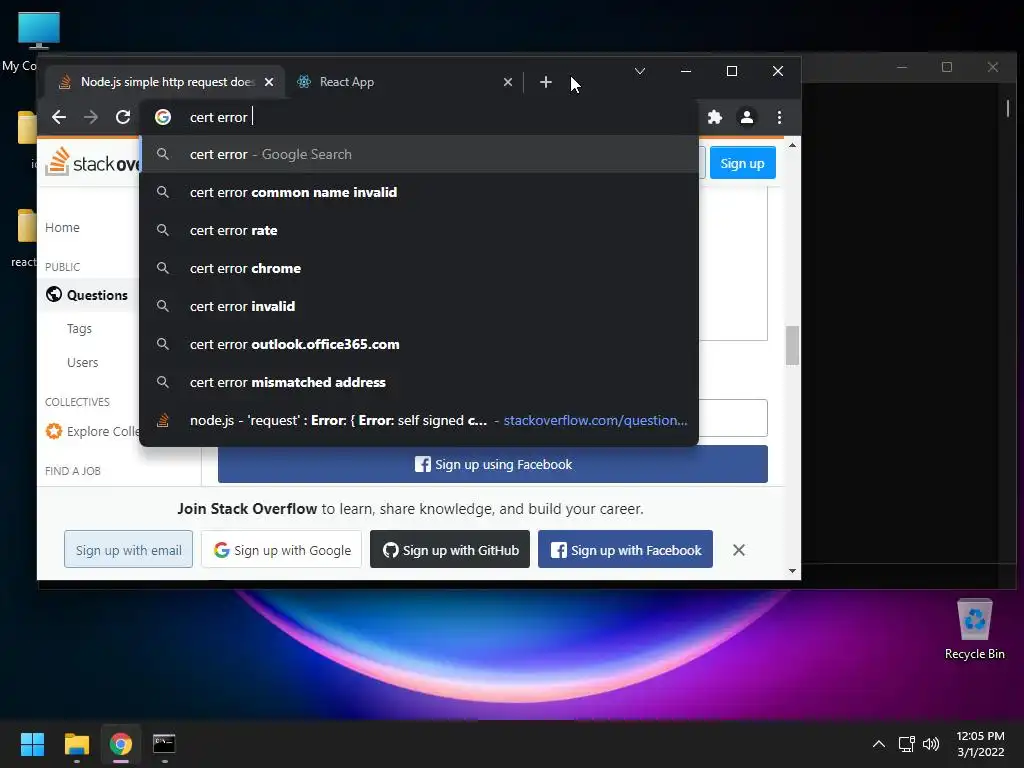
Task: Click the blue Sign up button
Action: coord(743,163)
